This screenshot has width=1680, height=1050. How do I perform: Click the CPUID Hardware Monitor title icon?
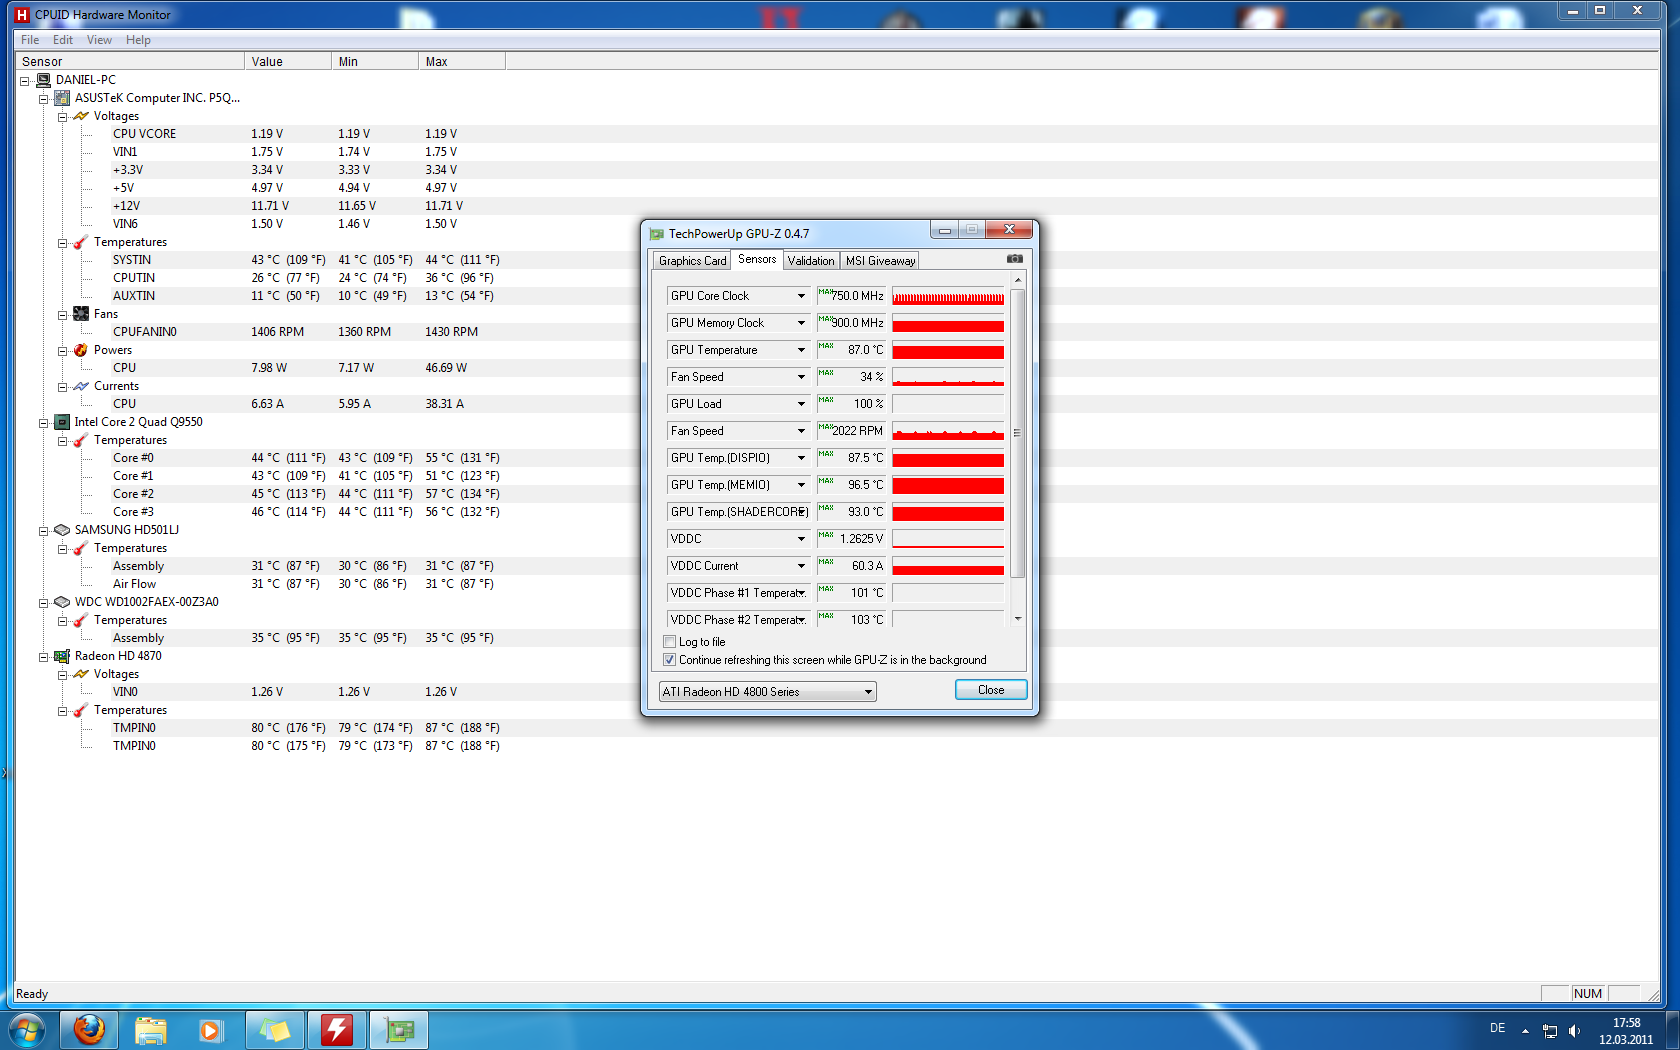(x=22, y=15)
